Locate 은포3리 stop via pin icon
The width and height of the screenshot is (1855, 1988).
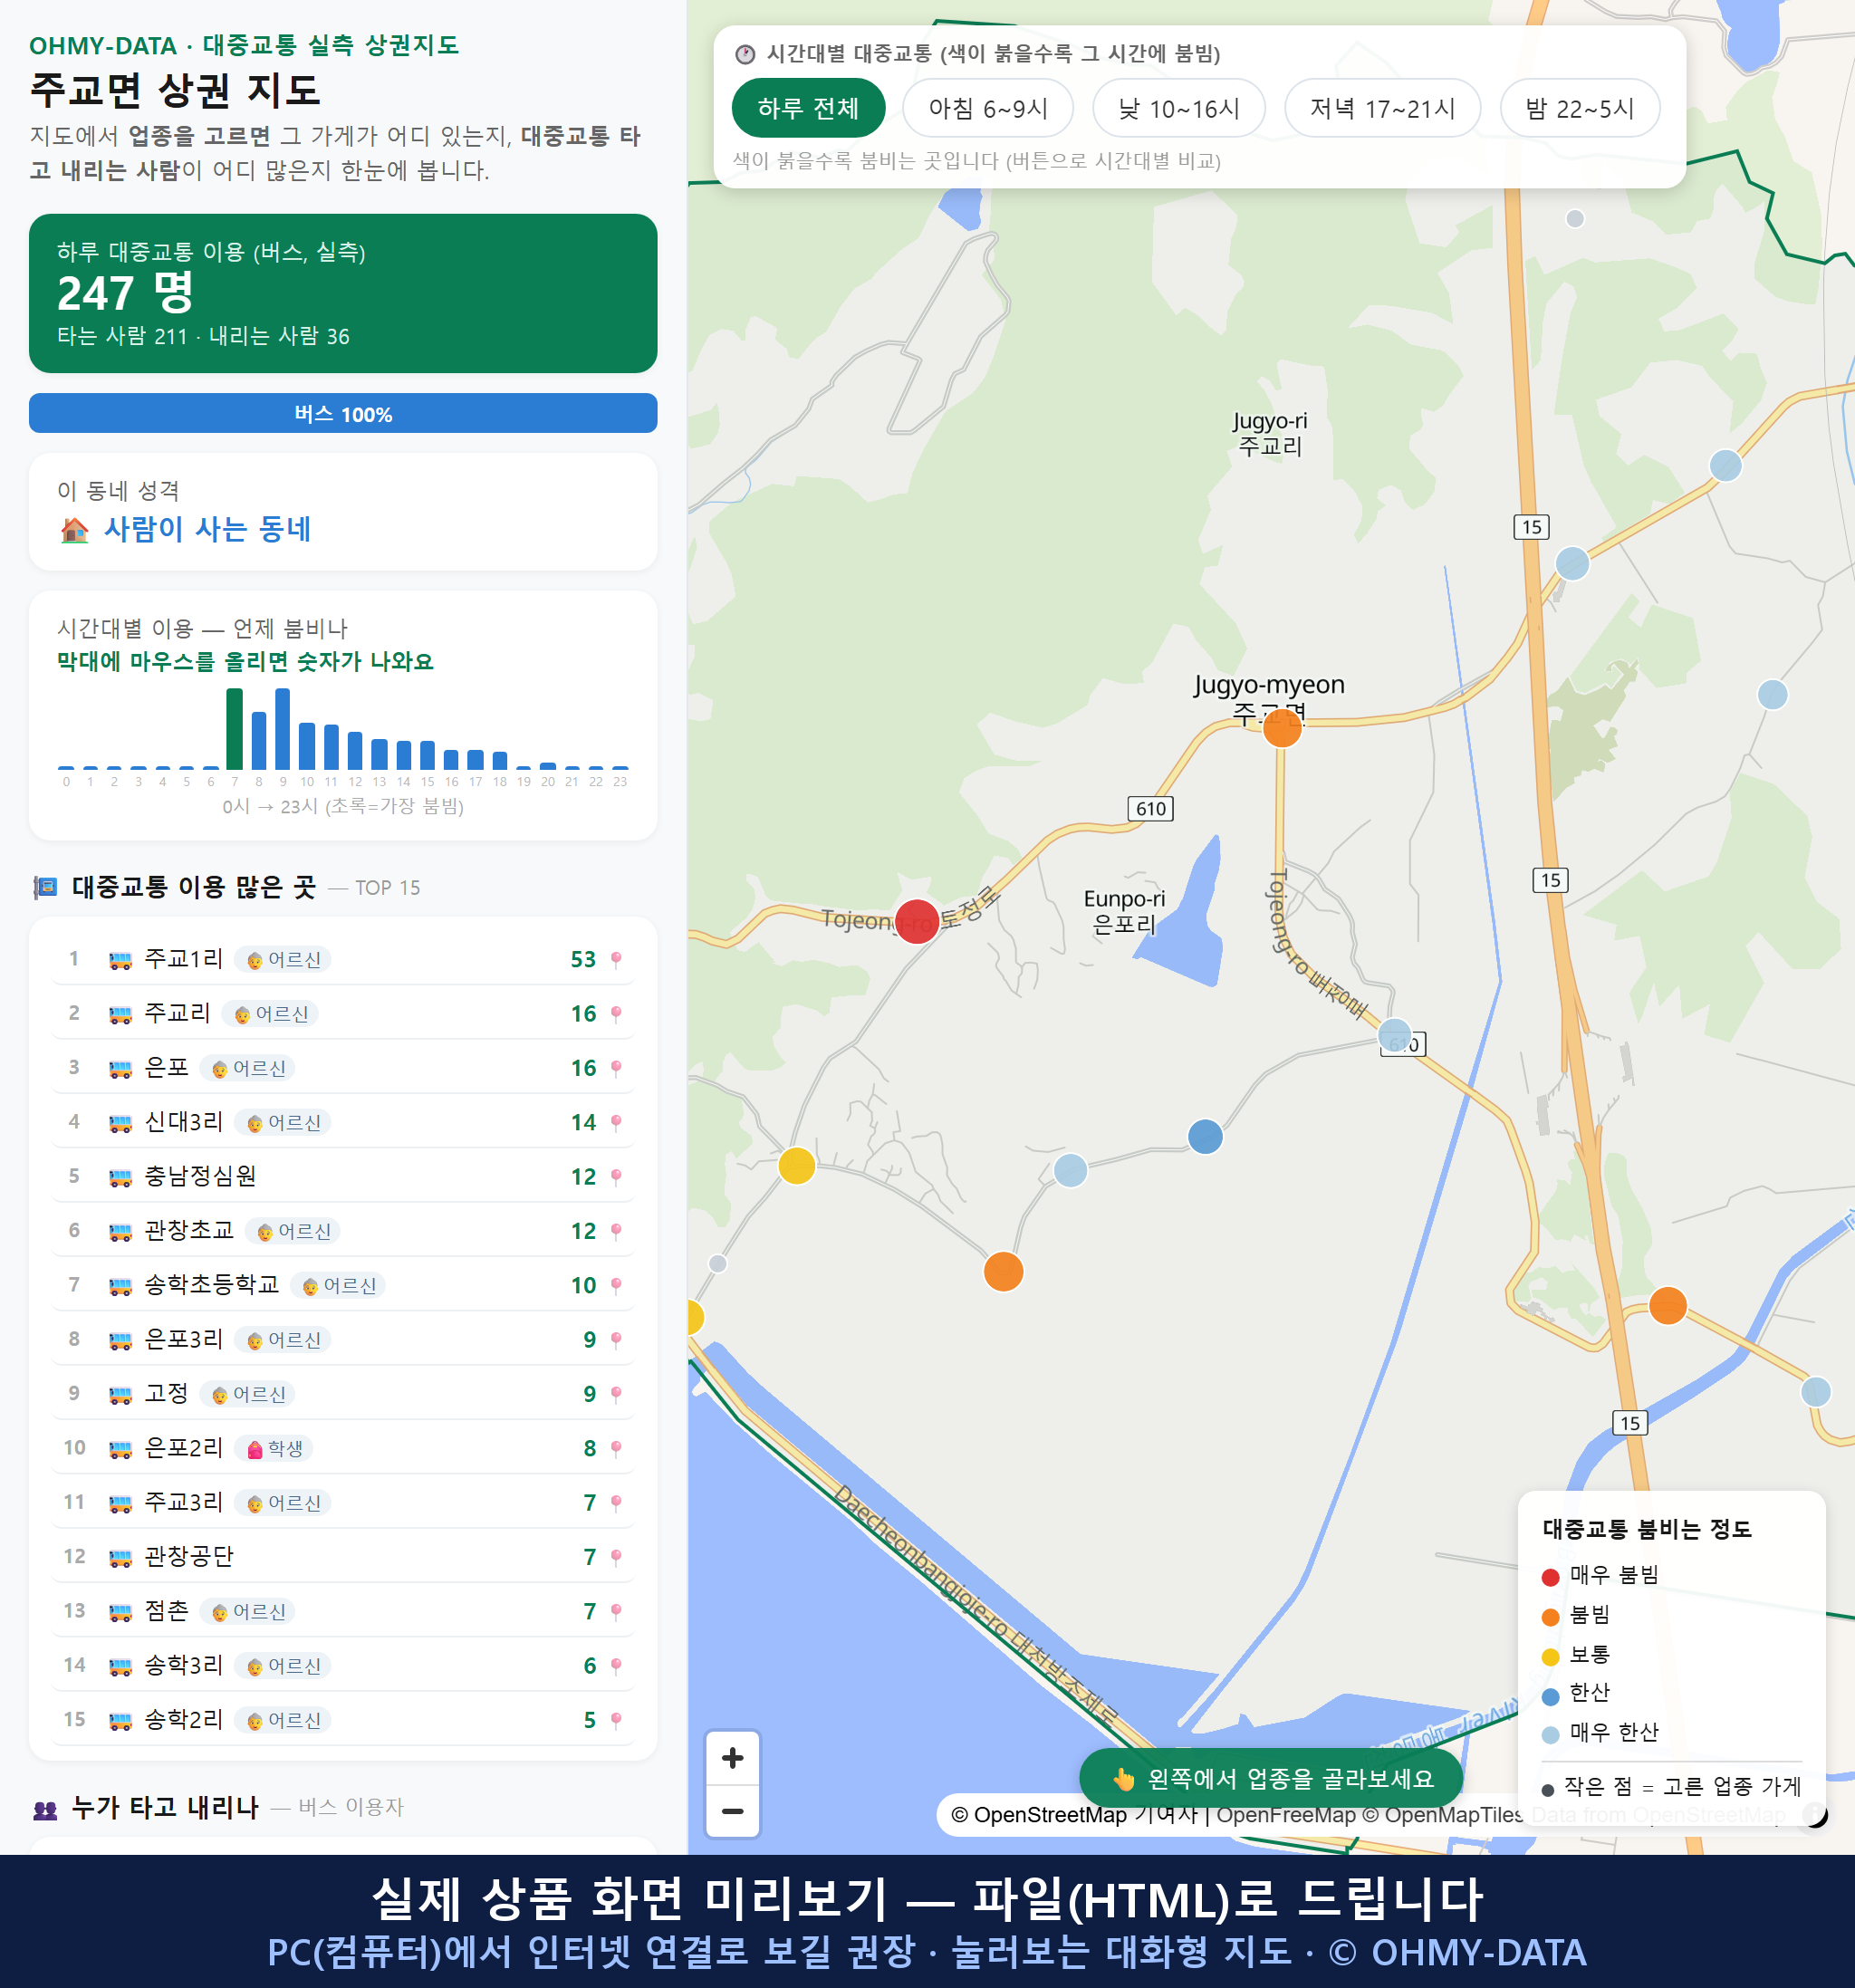[616, 1340]
